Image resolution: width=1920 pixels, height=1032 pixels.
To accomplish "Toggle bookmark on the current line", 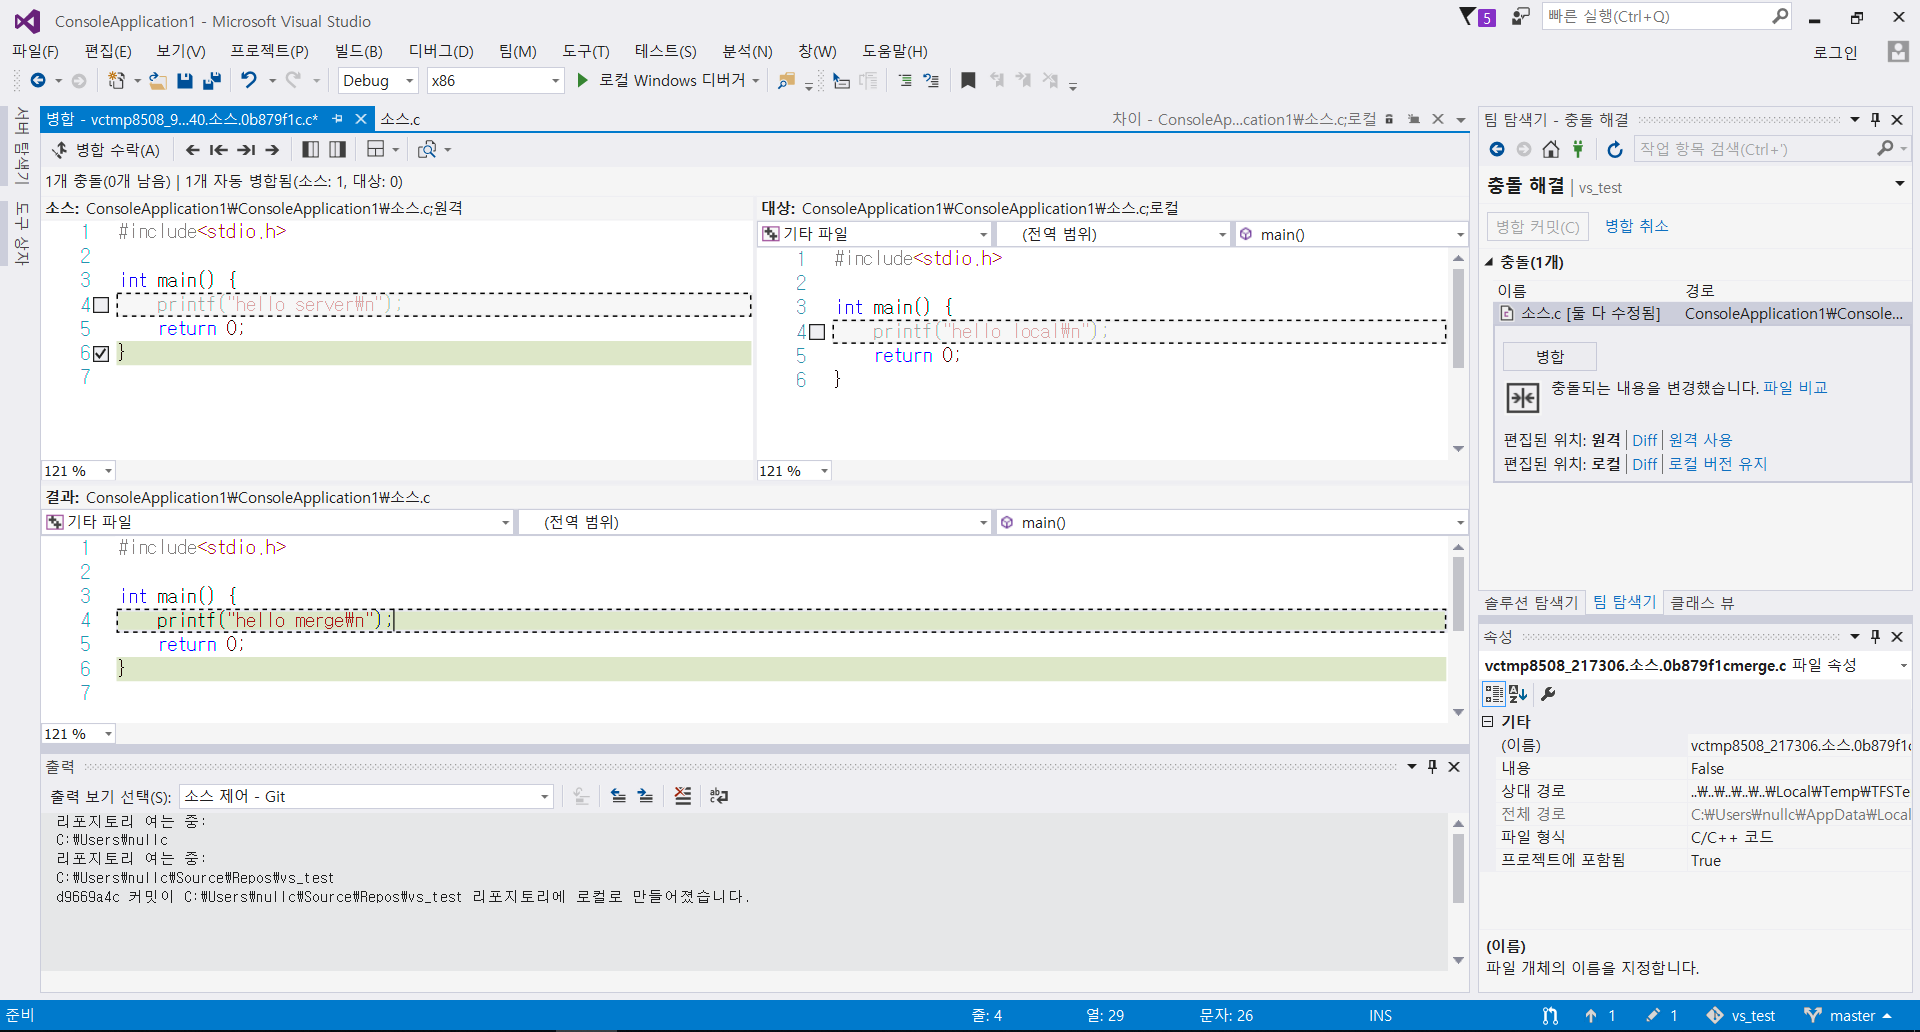I will 968,80.
